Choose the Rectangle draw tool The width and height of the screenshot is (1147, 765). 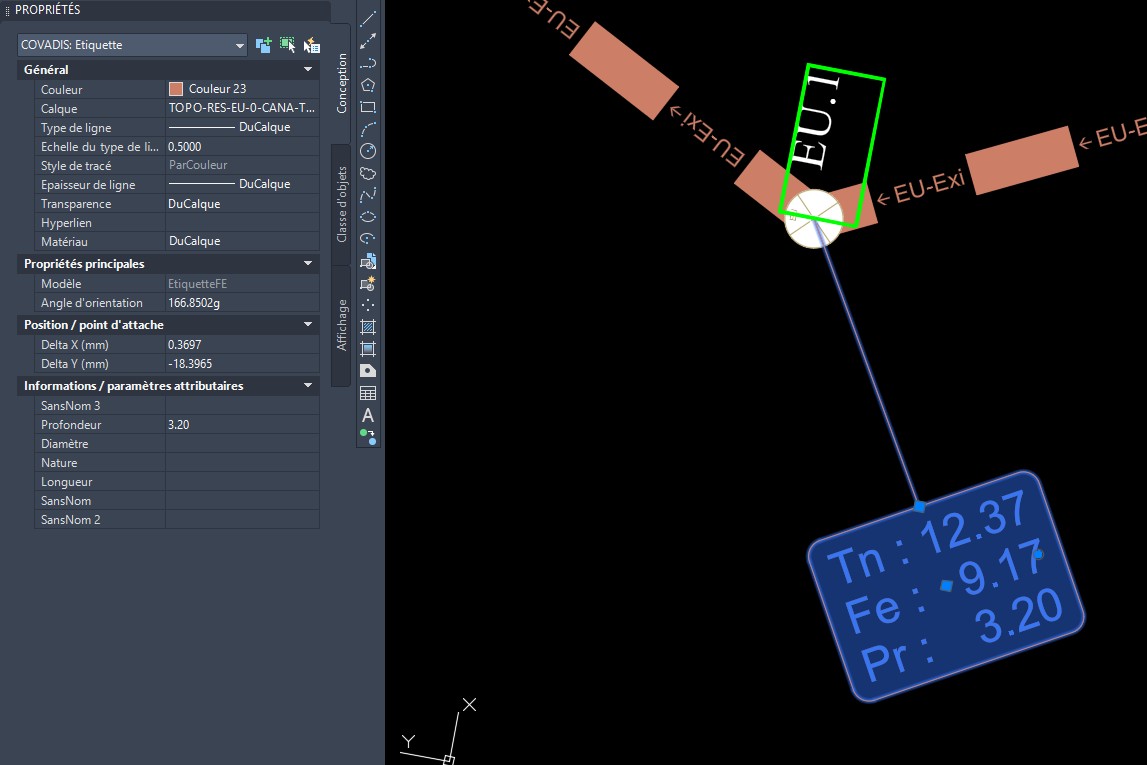point(368,107)
